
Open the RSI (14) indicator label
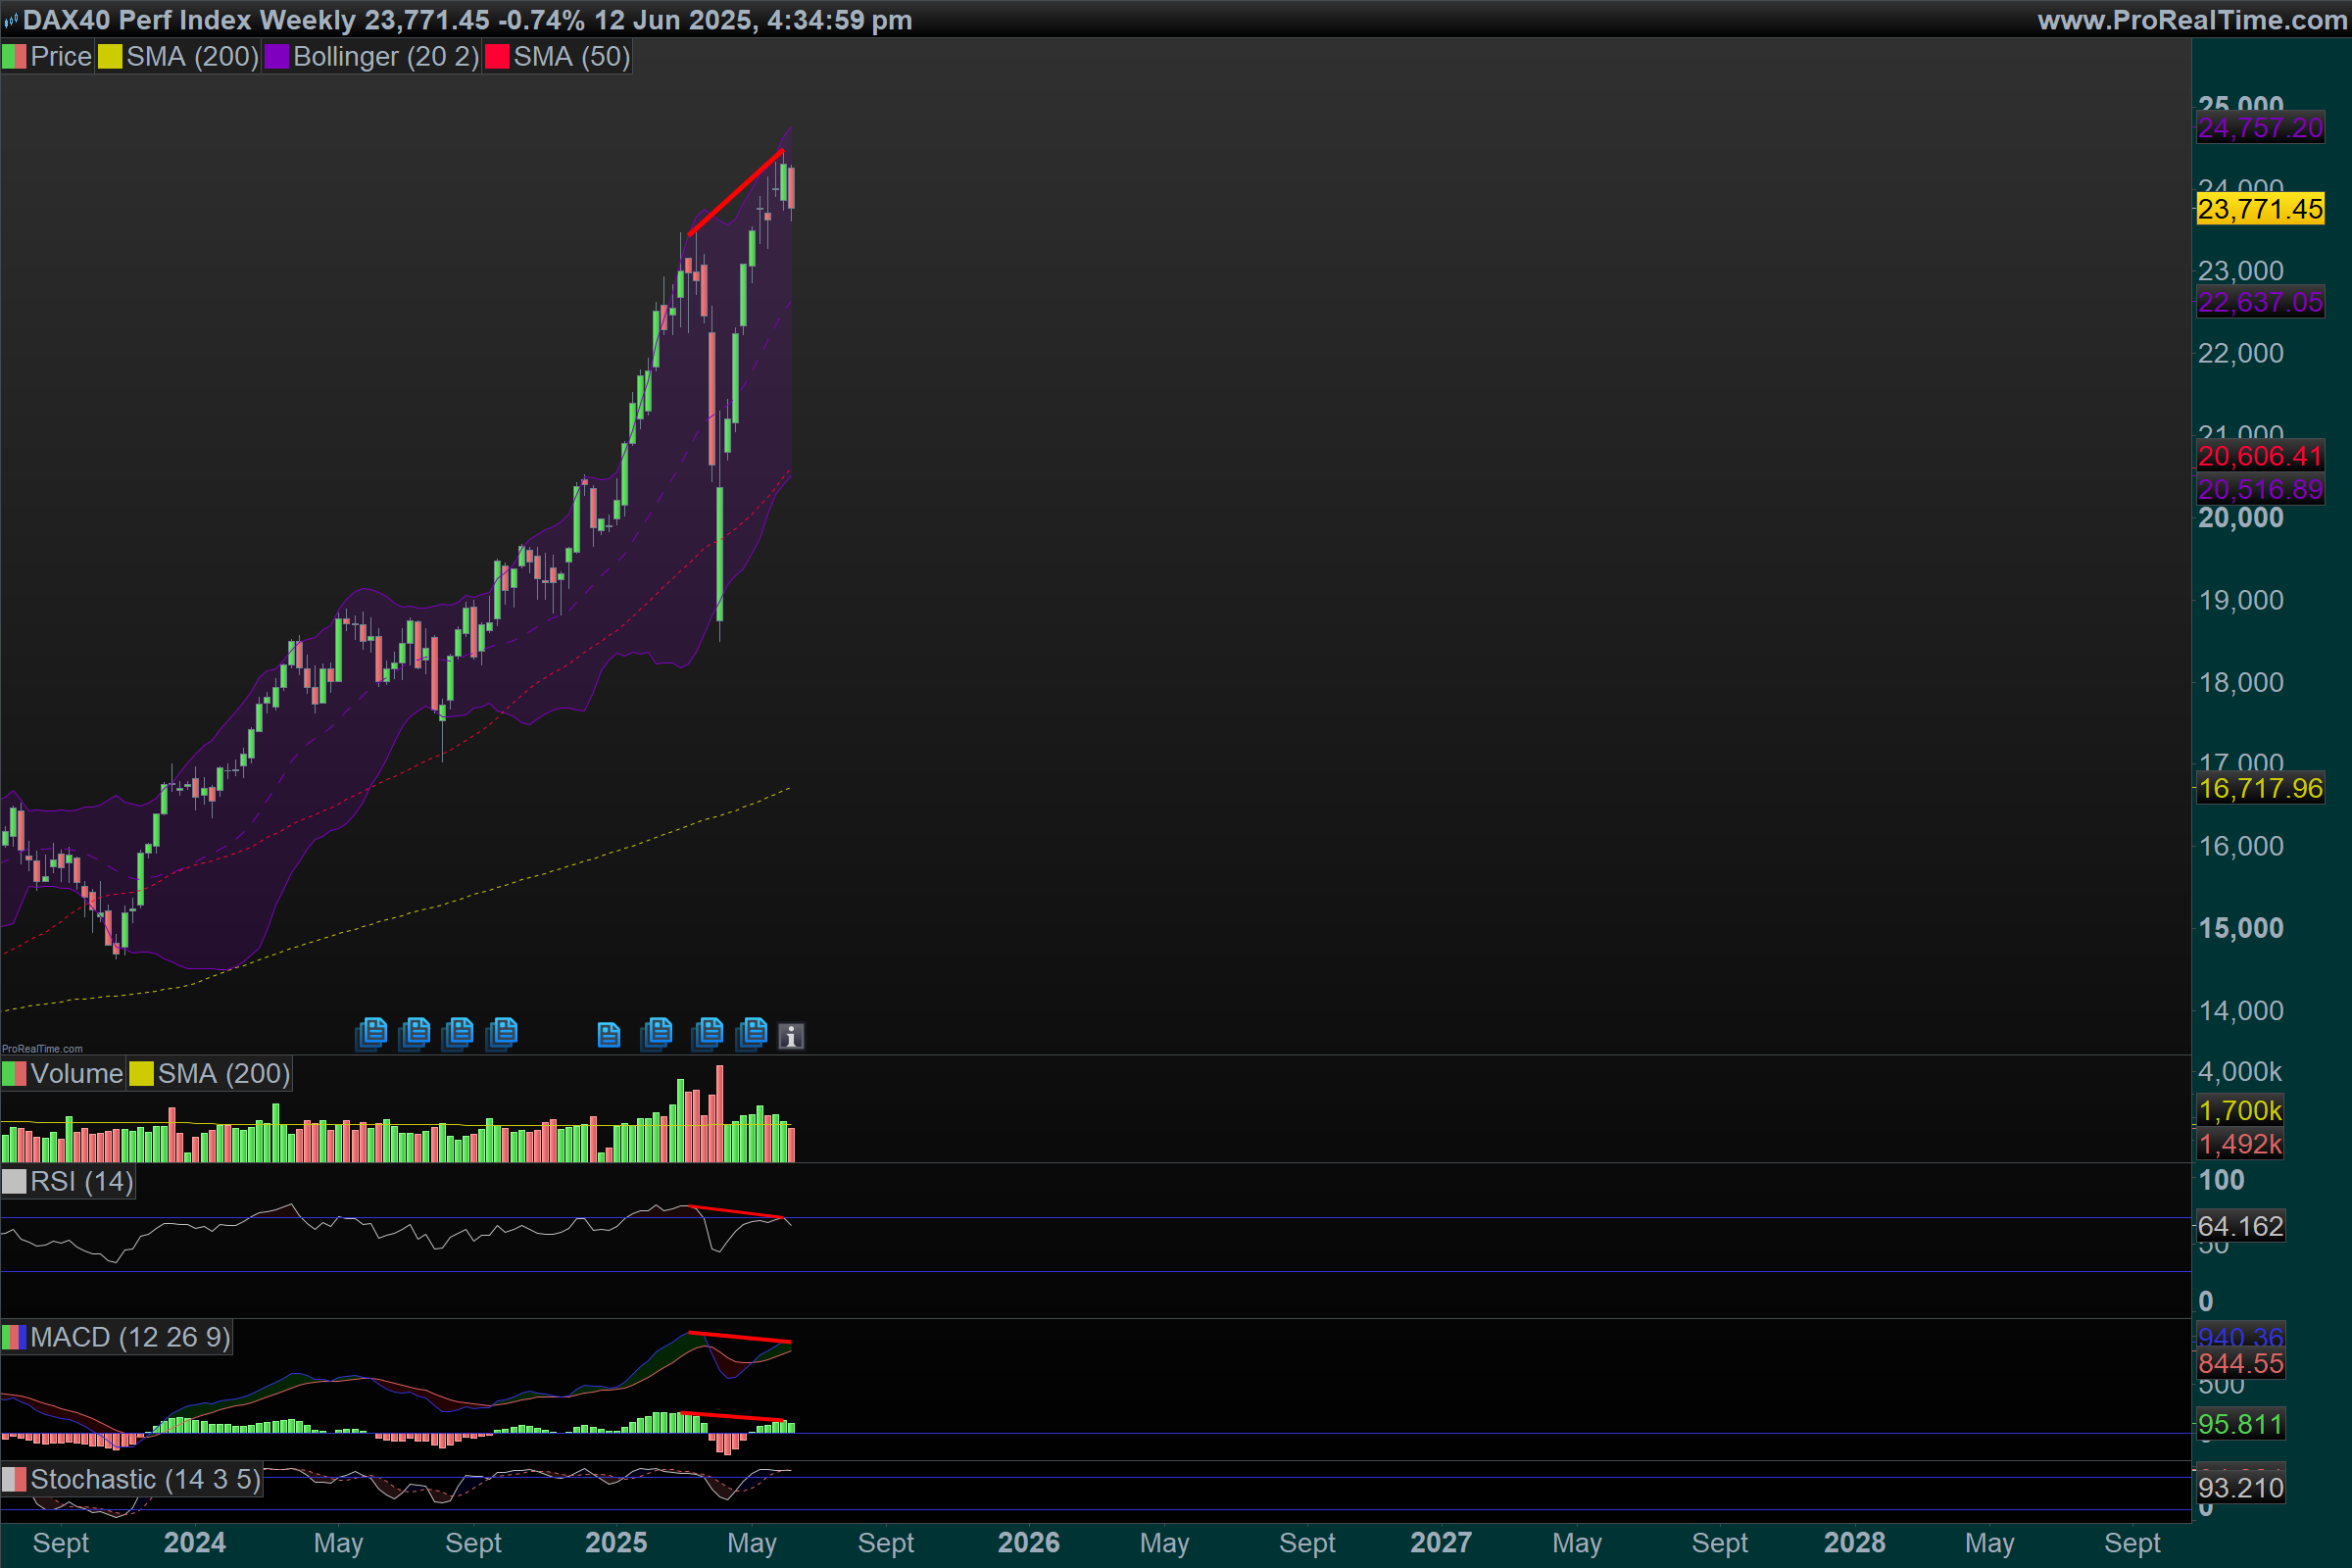81,1182
